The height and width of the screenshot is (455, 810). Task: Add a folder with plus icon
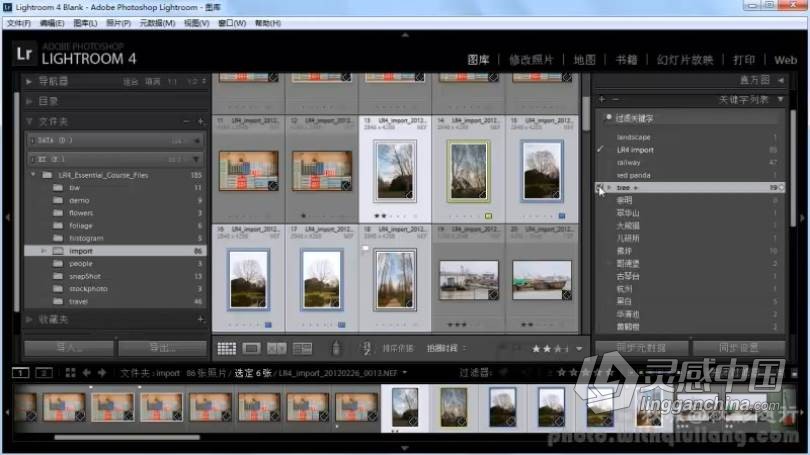click(x=200, y=121)
